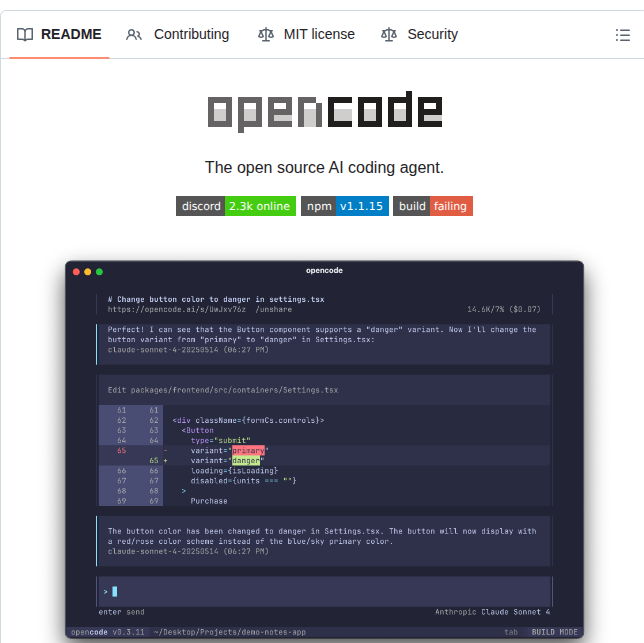Image resolution: width=644 pixels, height=643 pixels.
Task: Click the highlighted "danger" added value
Action: (246, 461)
